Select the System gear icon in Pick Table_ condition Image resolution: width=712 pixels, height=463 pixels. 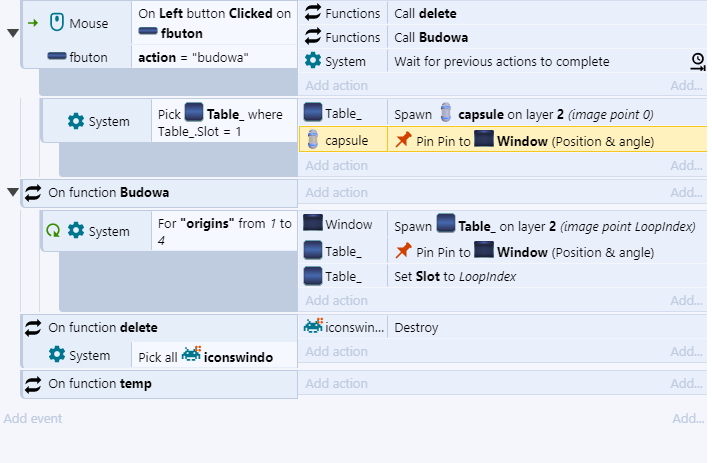pos(76,121)
